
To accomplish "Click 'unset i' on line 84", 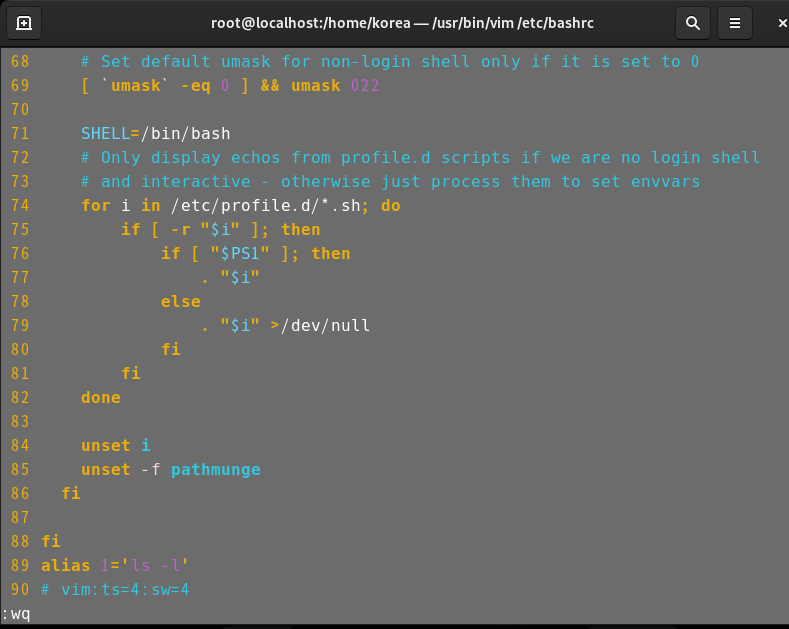I will pos(116,445).
